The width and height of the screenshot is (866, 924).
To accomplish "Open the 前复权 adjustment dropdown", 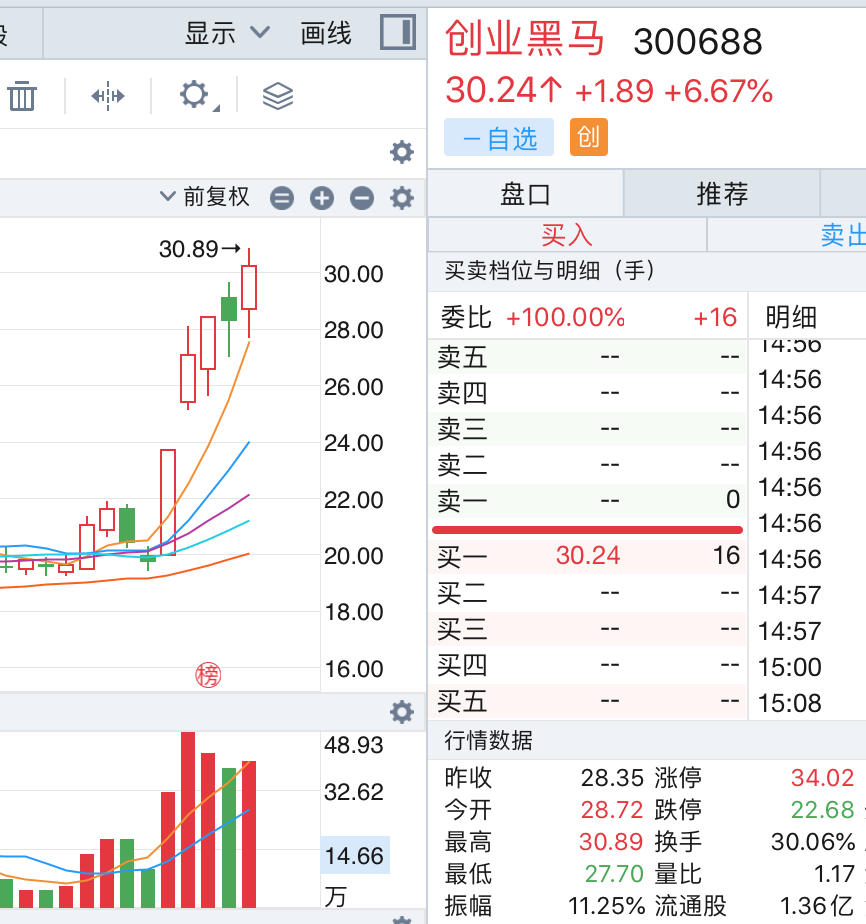I will (x=206, y=197).
